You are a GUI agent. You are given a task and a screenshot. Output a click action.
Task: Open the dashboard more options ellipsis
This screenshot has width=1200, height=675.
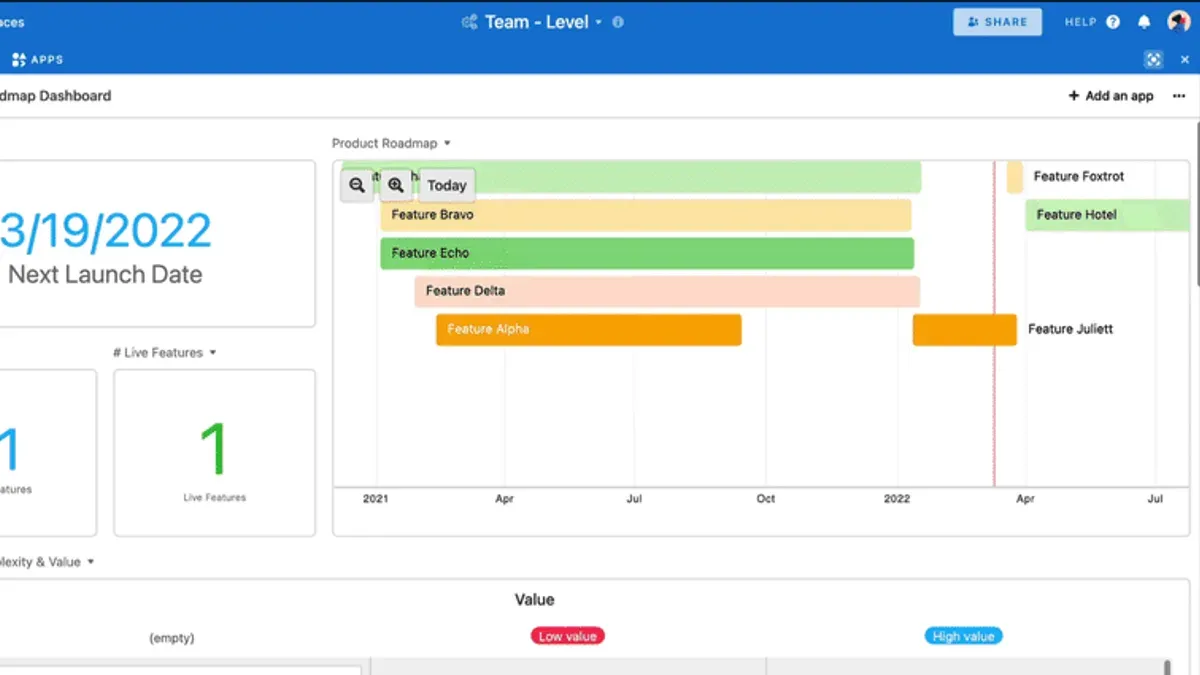click(1179, 96)
